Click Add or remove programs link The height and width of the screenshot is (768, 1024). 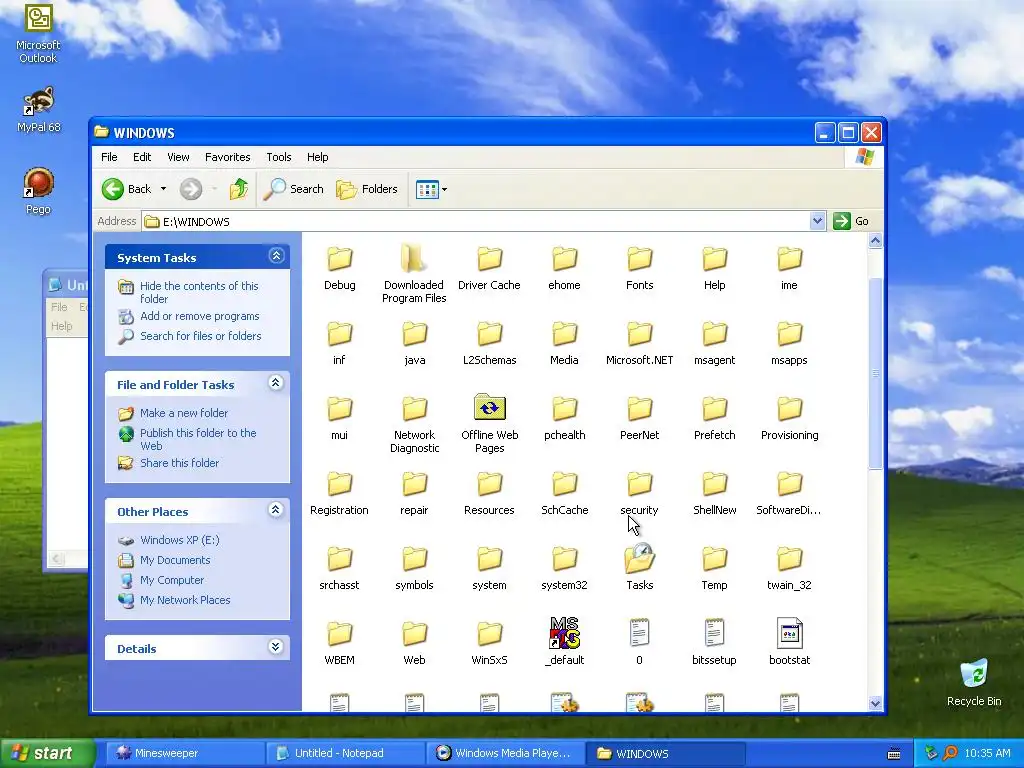click(x=200, y=316)
